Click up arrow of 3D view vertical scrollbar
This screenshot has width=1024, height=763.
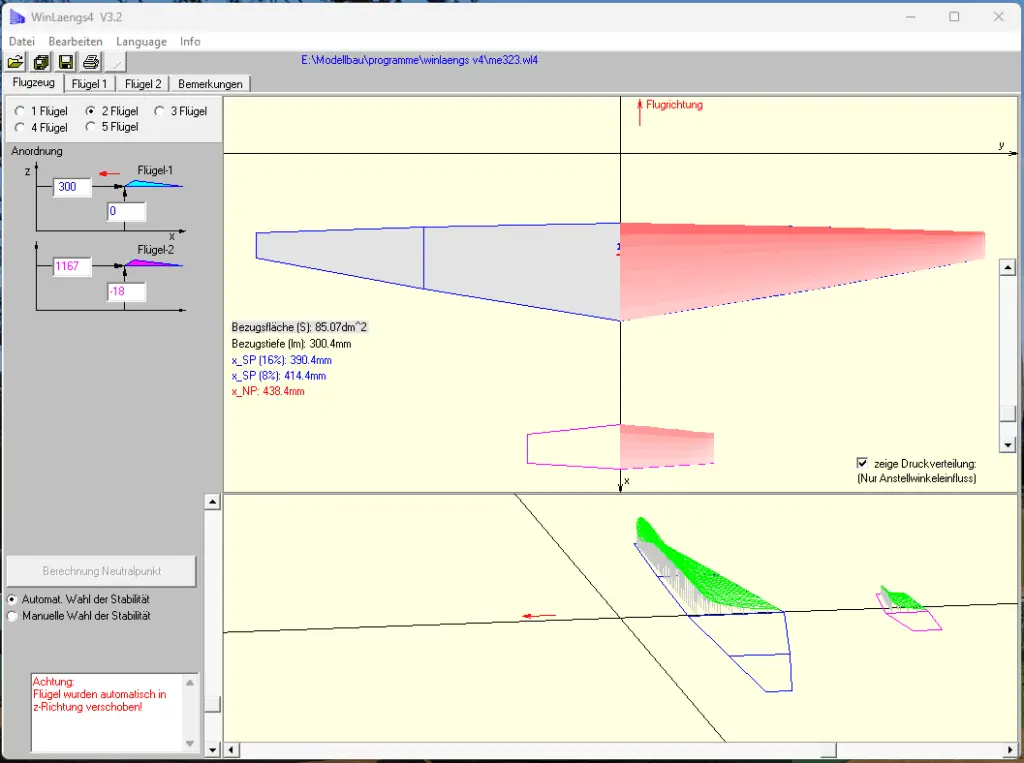[x=212, y=502]
